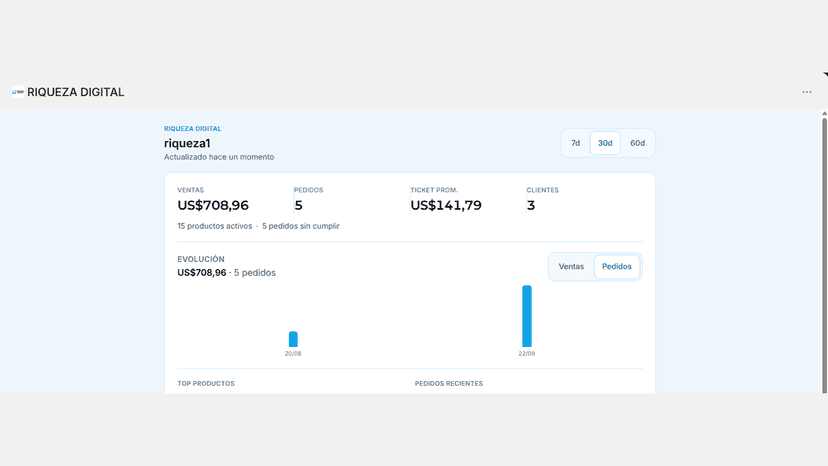Click the 22/08 date axis label

pos(526,353)
